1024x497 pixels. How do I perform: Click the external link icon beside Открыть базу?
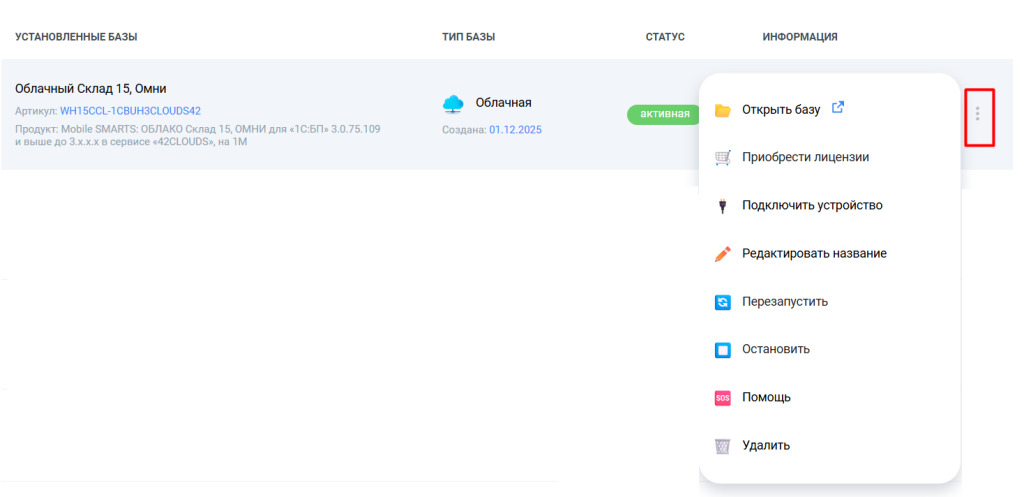click(838, 109)
